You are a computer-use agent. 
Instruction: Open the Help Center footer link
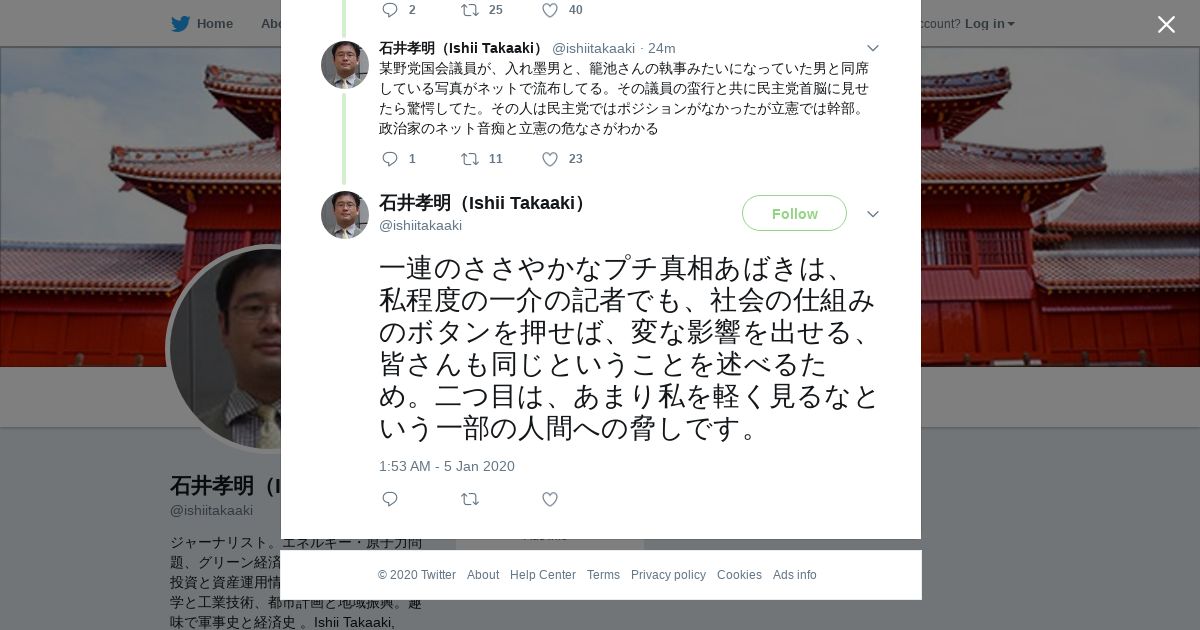543,575
